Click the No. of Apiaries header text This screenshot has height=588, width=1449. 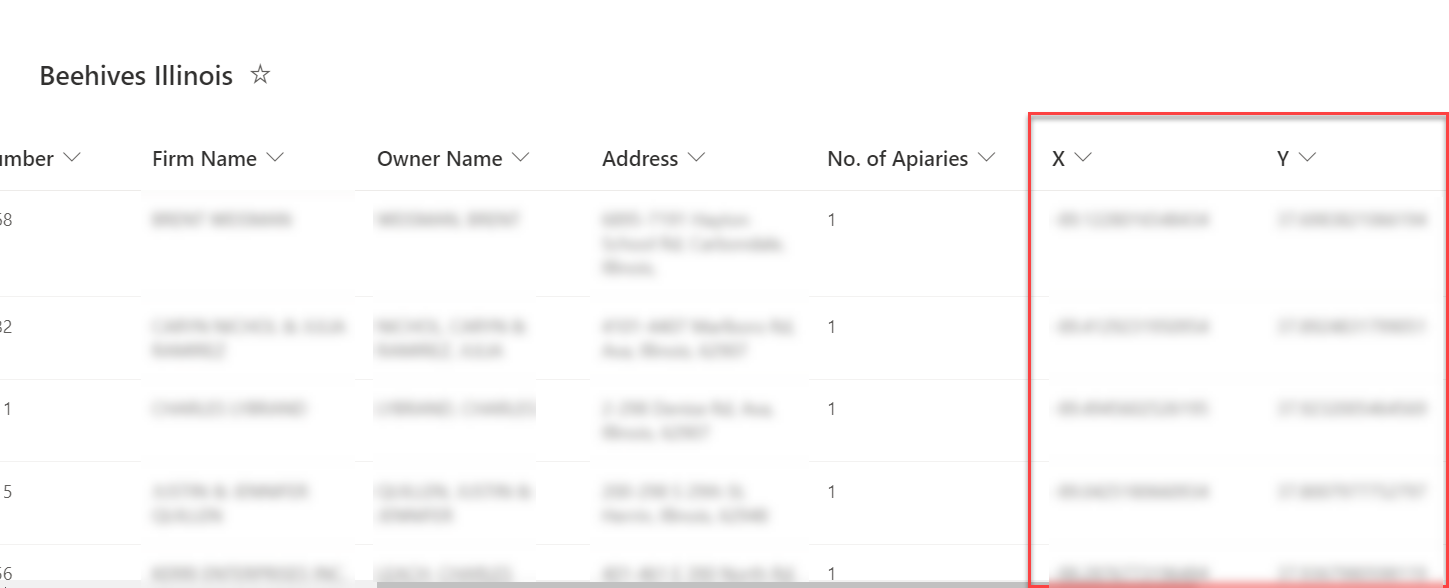tap(897, 159)
